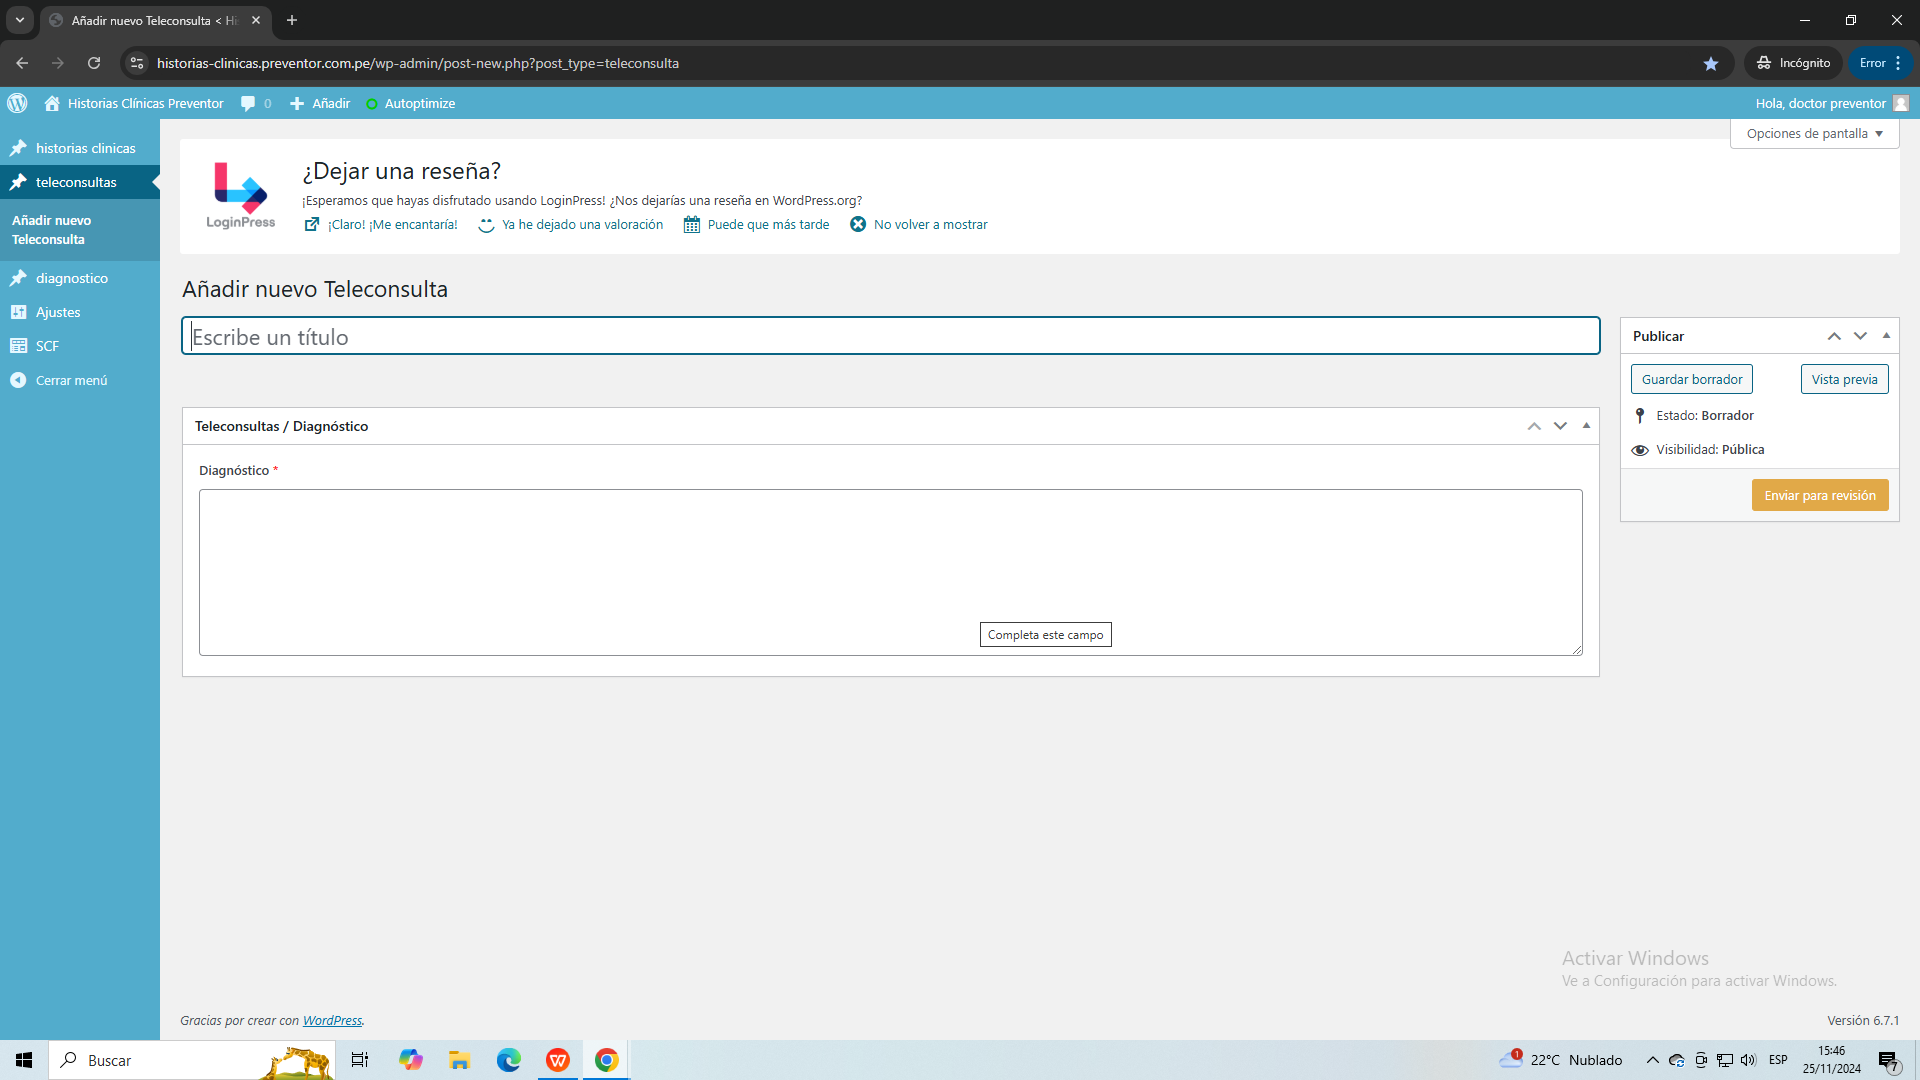Collapse the Teleconsultas / Diagnóstico panel
Image resolution: width=1920 pixels, height=1080 pixels.
(x=1586, y=426)
